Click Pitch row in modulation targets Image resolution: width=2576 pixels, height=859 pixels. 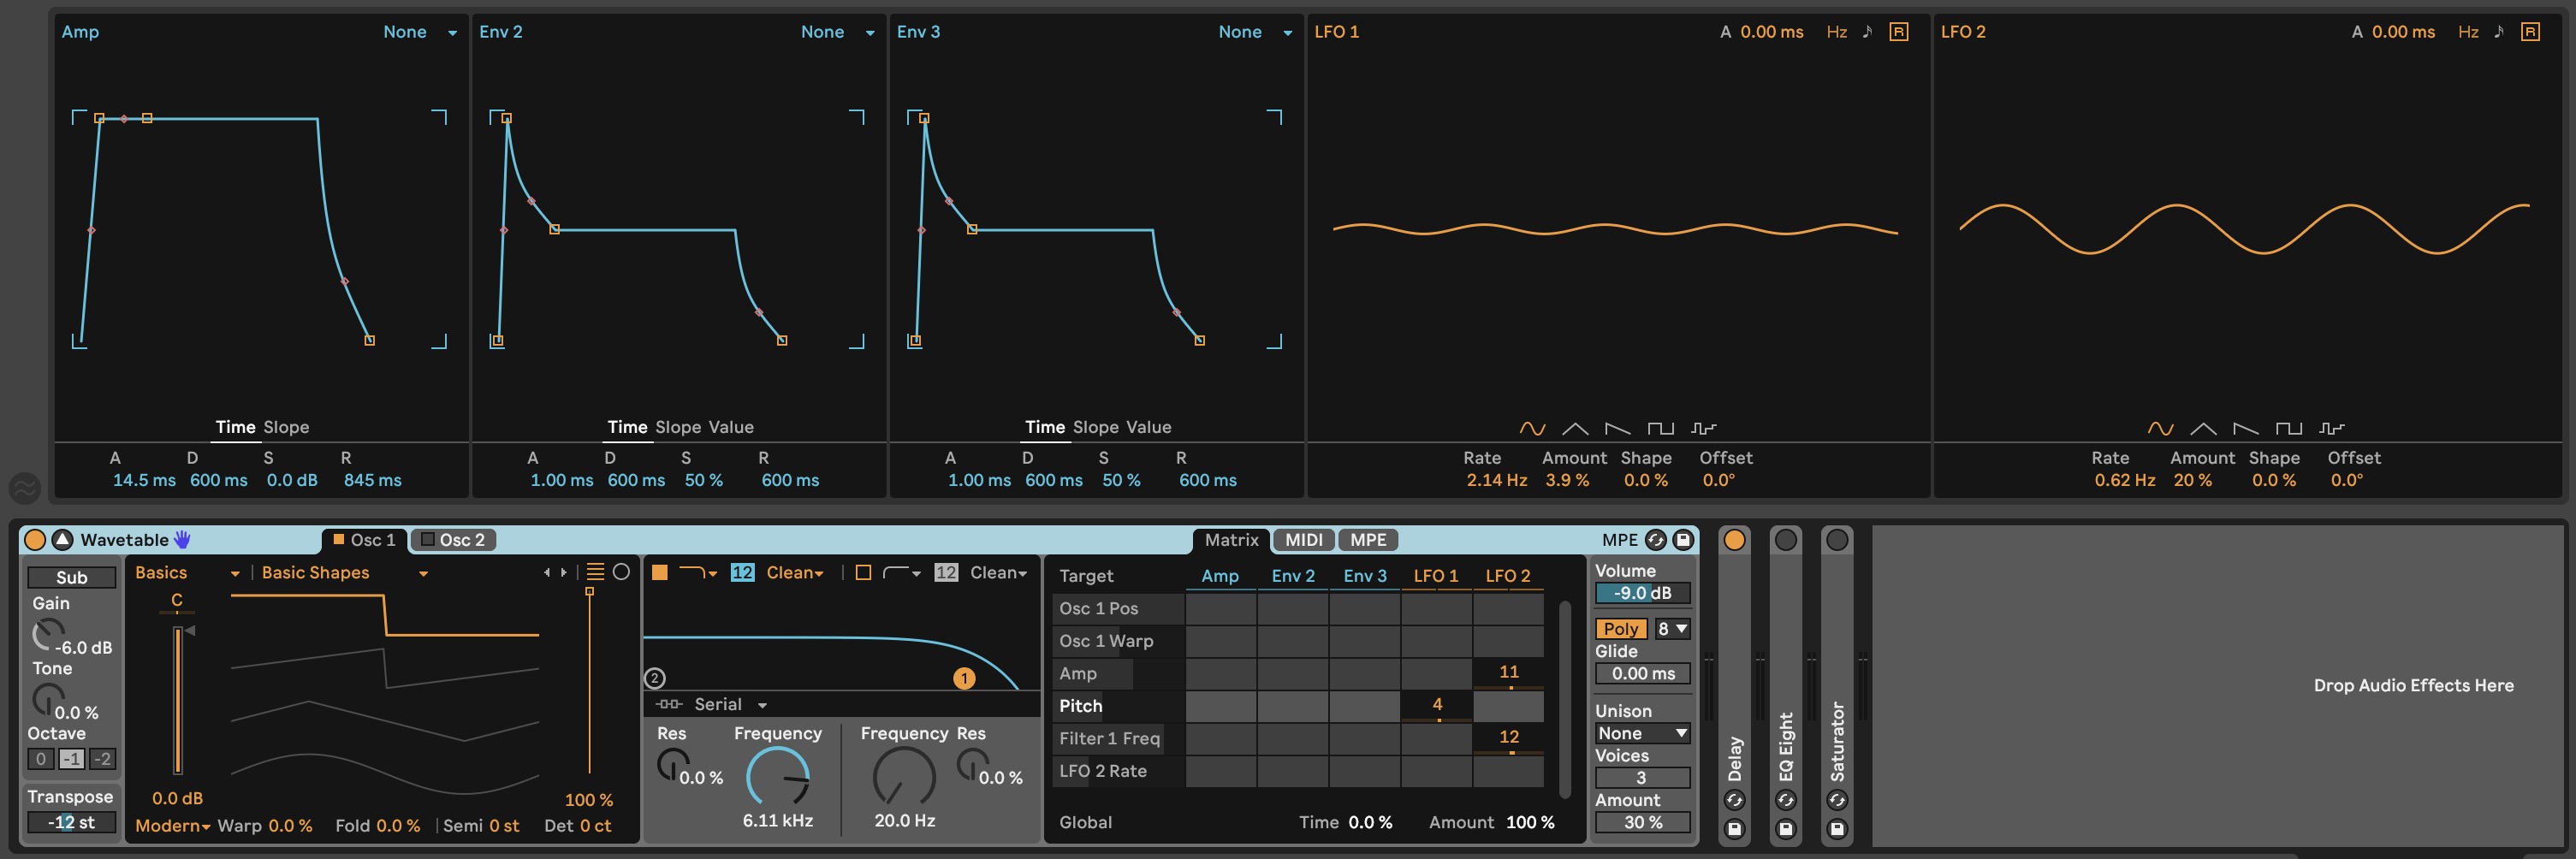[x=1118, y=706]
